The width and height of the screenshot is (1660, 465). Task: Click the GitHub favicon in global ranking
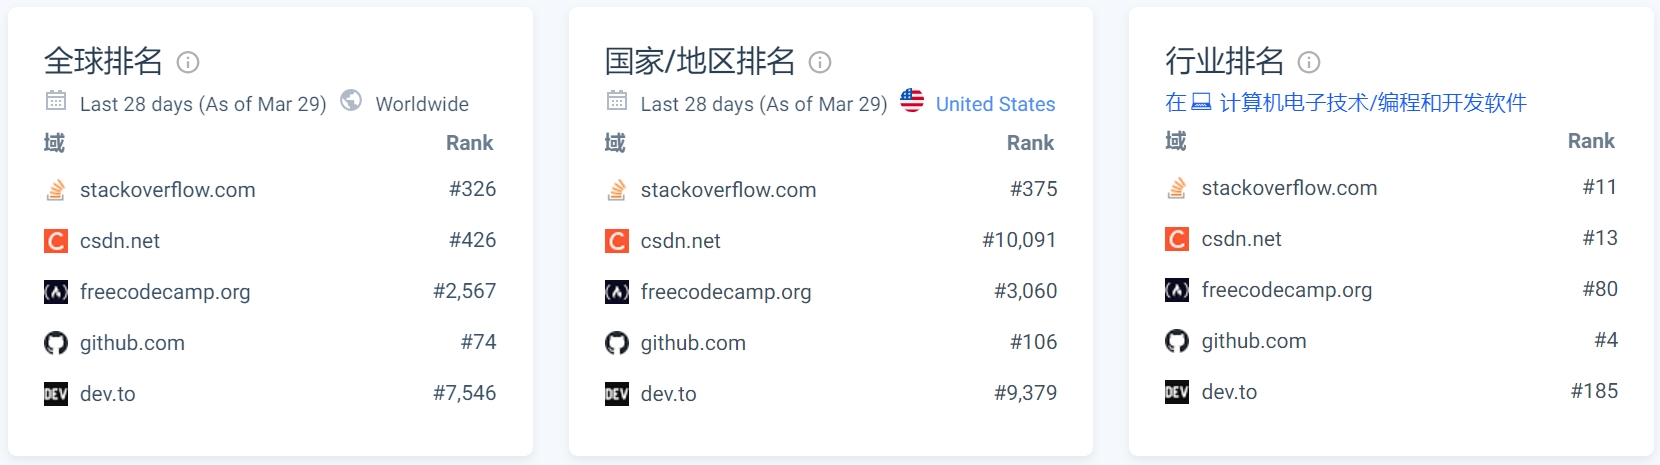(56, 343)
